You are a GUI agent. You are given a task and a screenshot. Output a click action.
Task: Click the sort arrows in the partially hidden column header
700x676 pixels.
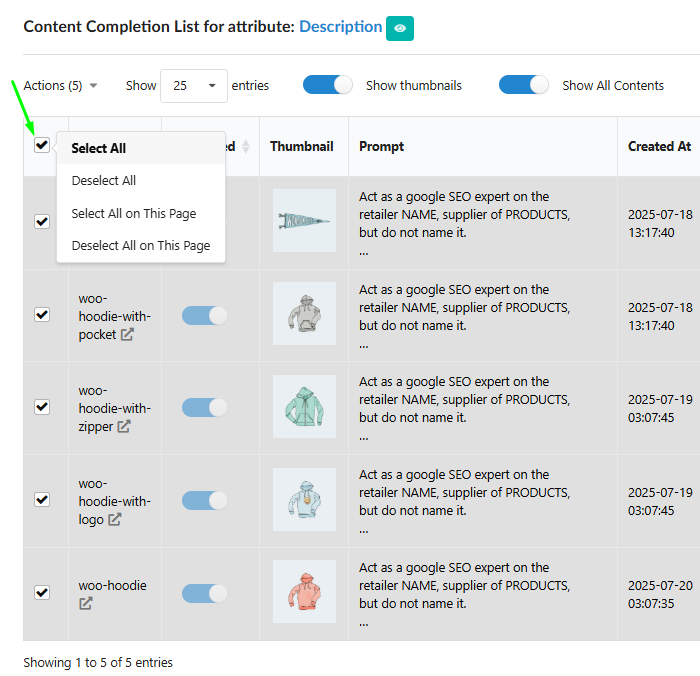click(x=246, y=147)
